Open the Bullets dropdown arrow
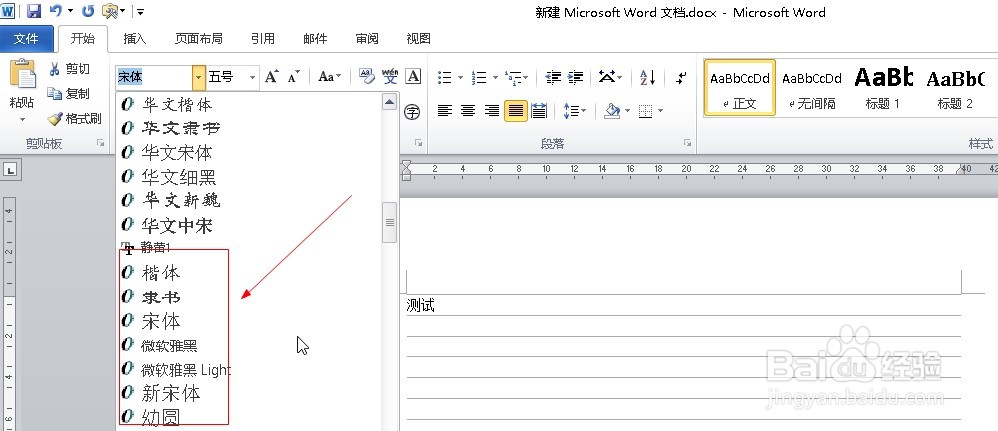Image resolution: width=998 pixels, height=431 pixels. (460, 78)
